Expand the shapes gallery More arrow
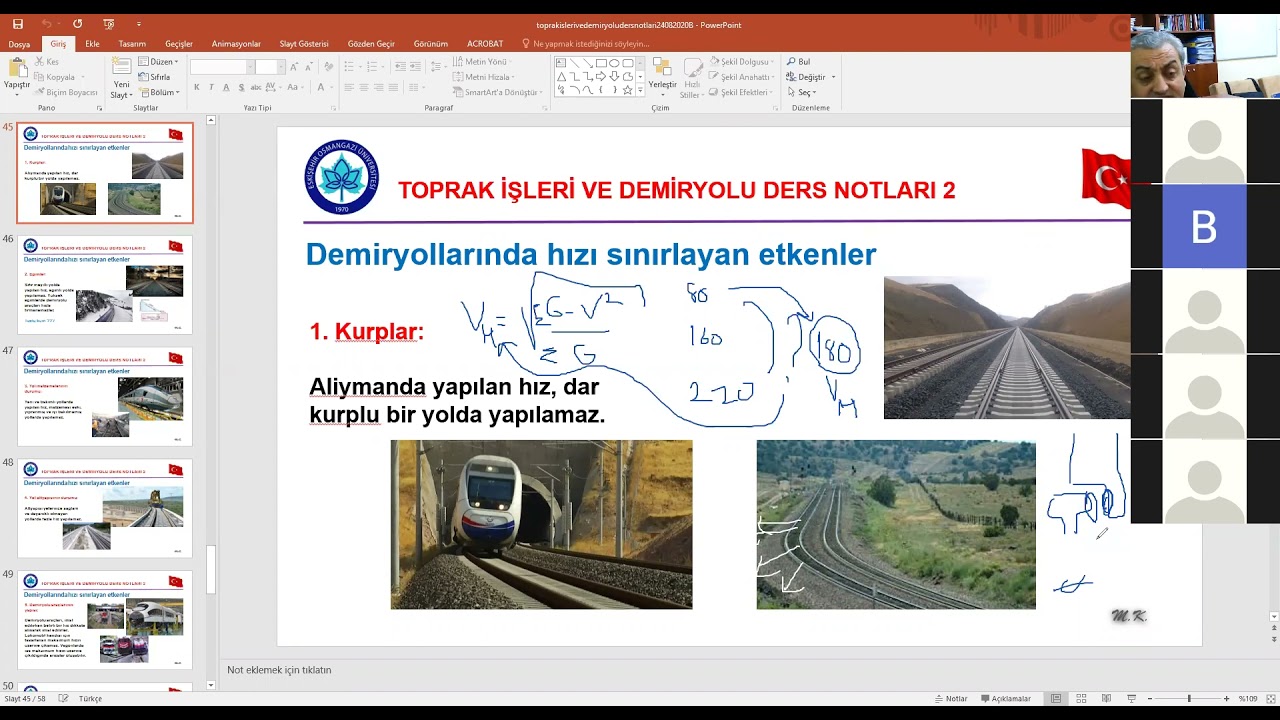 641,90
